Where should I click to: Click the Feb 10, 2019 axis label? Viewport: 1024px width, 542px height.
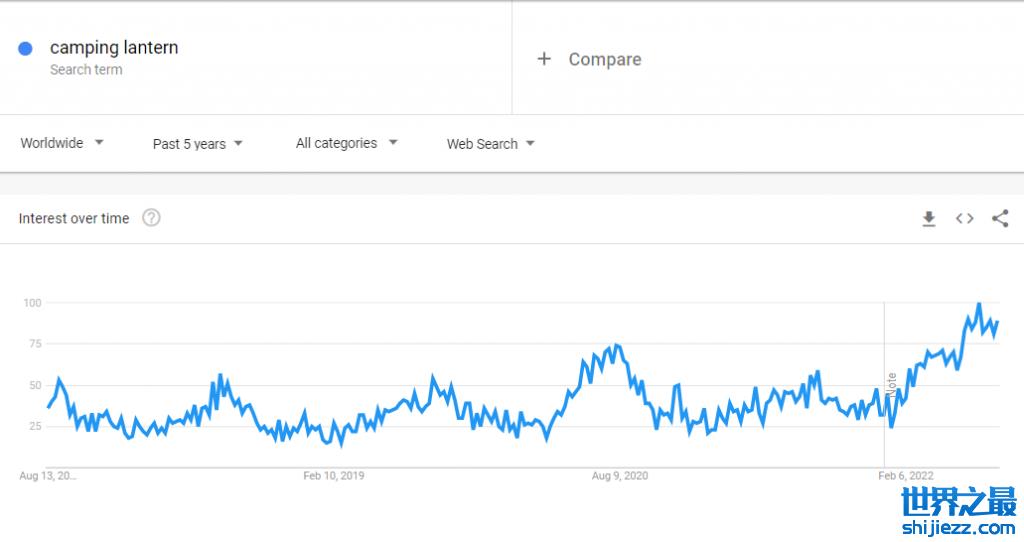[x=334, y=476]
